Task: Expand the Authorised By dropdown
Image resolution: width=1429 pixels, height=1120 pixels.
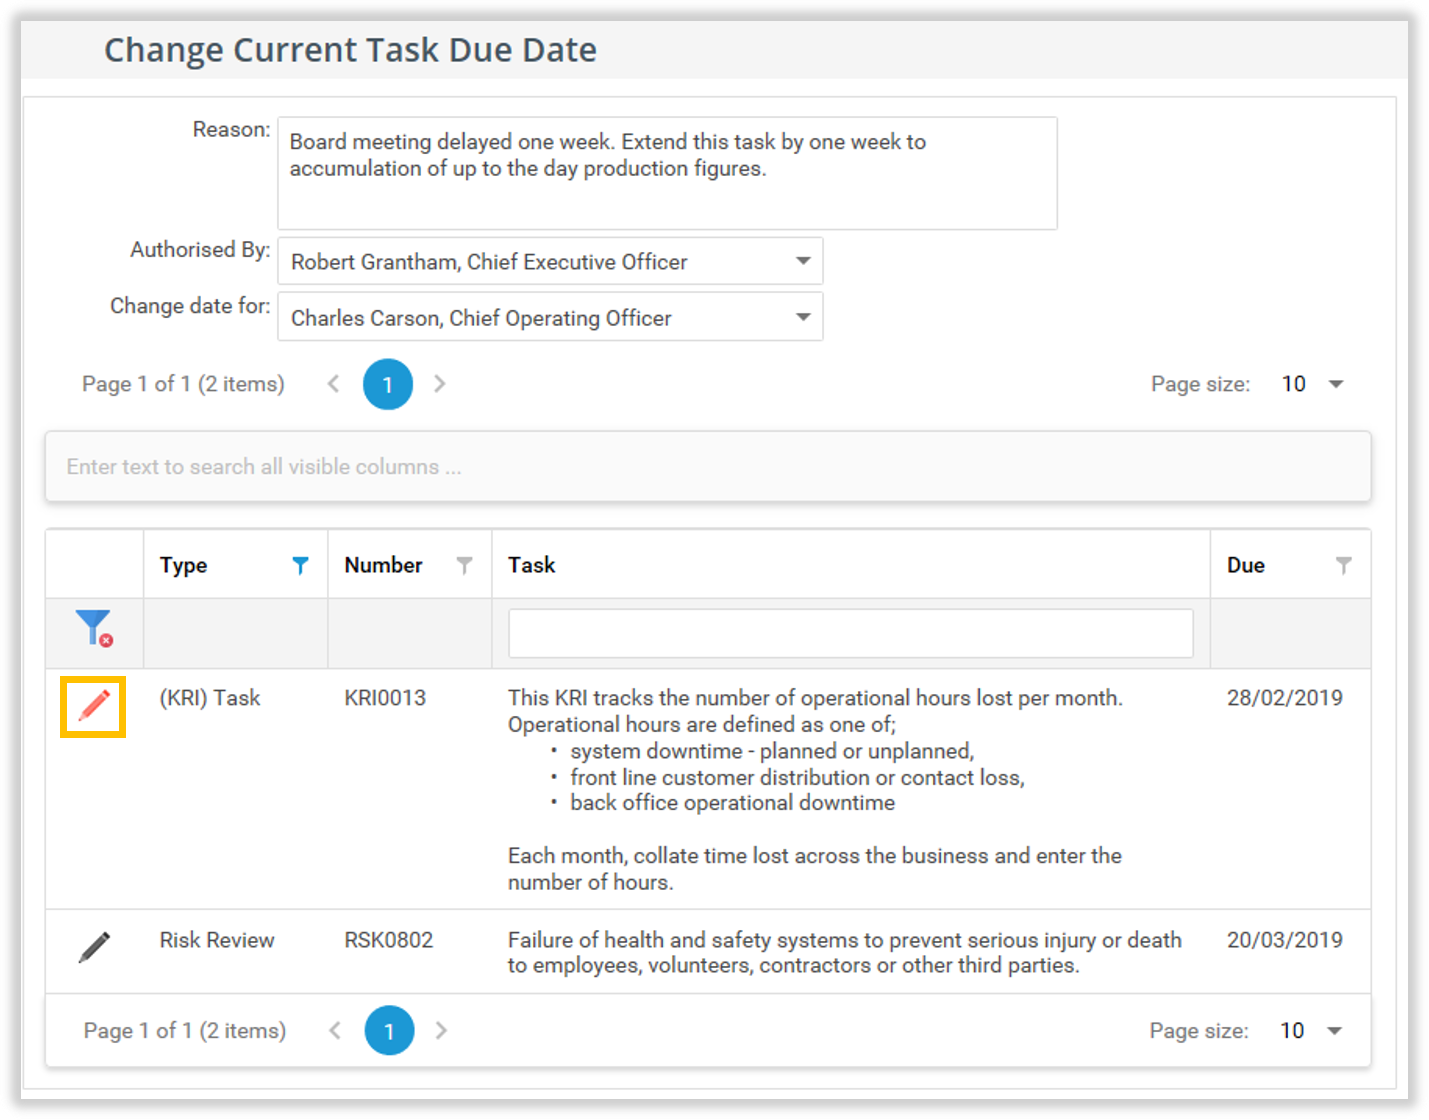Action: 803,261
